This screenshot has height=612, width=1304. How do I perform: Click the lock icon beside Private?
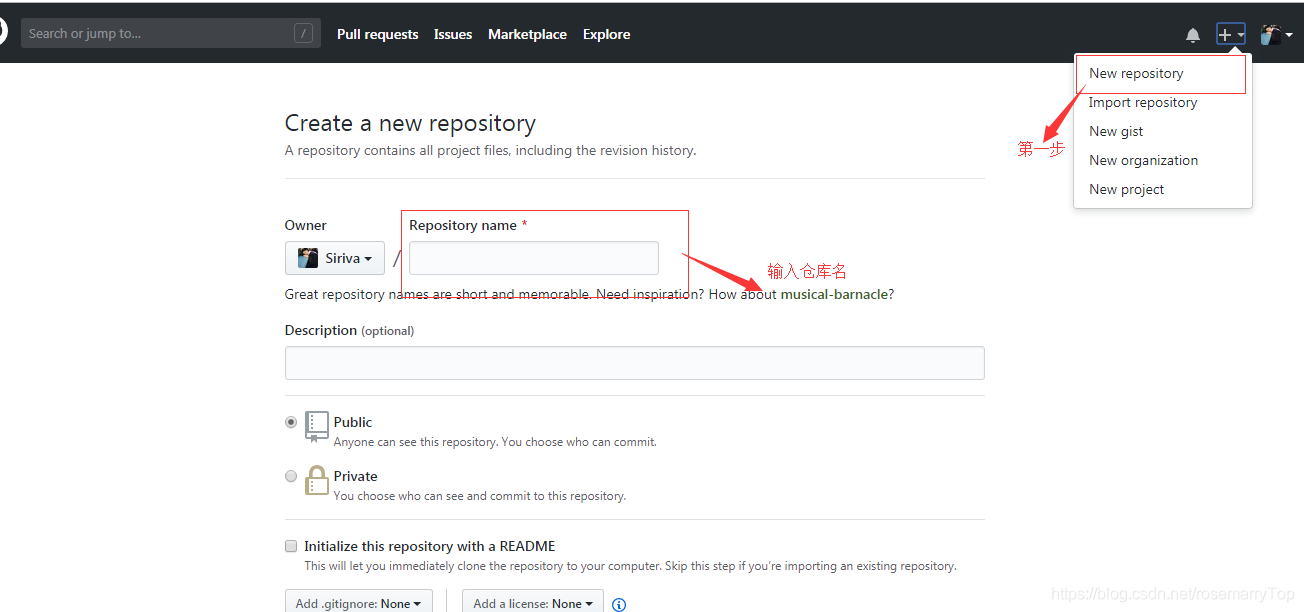317,480
